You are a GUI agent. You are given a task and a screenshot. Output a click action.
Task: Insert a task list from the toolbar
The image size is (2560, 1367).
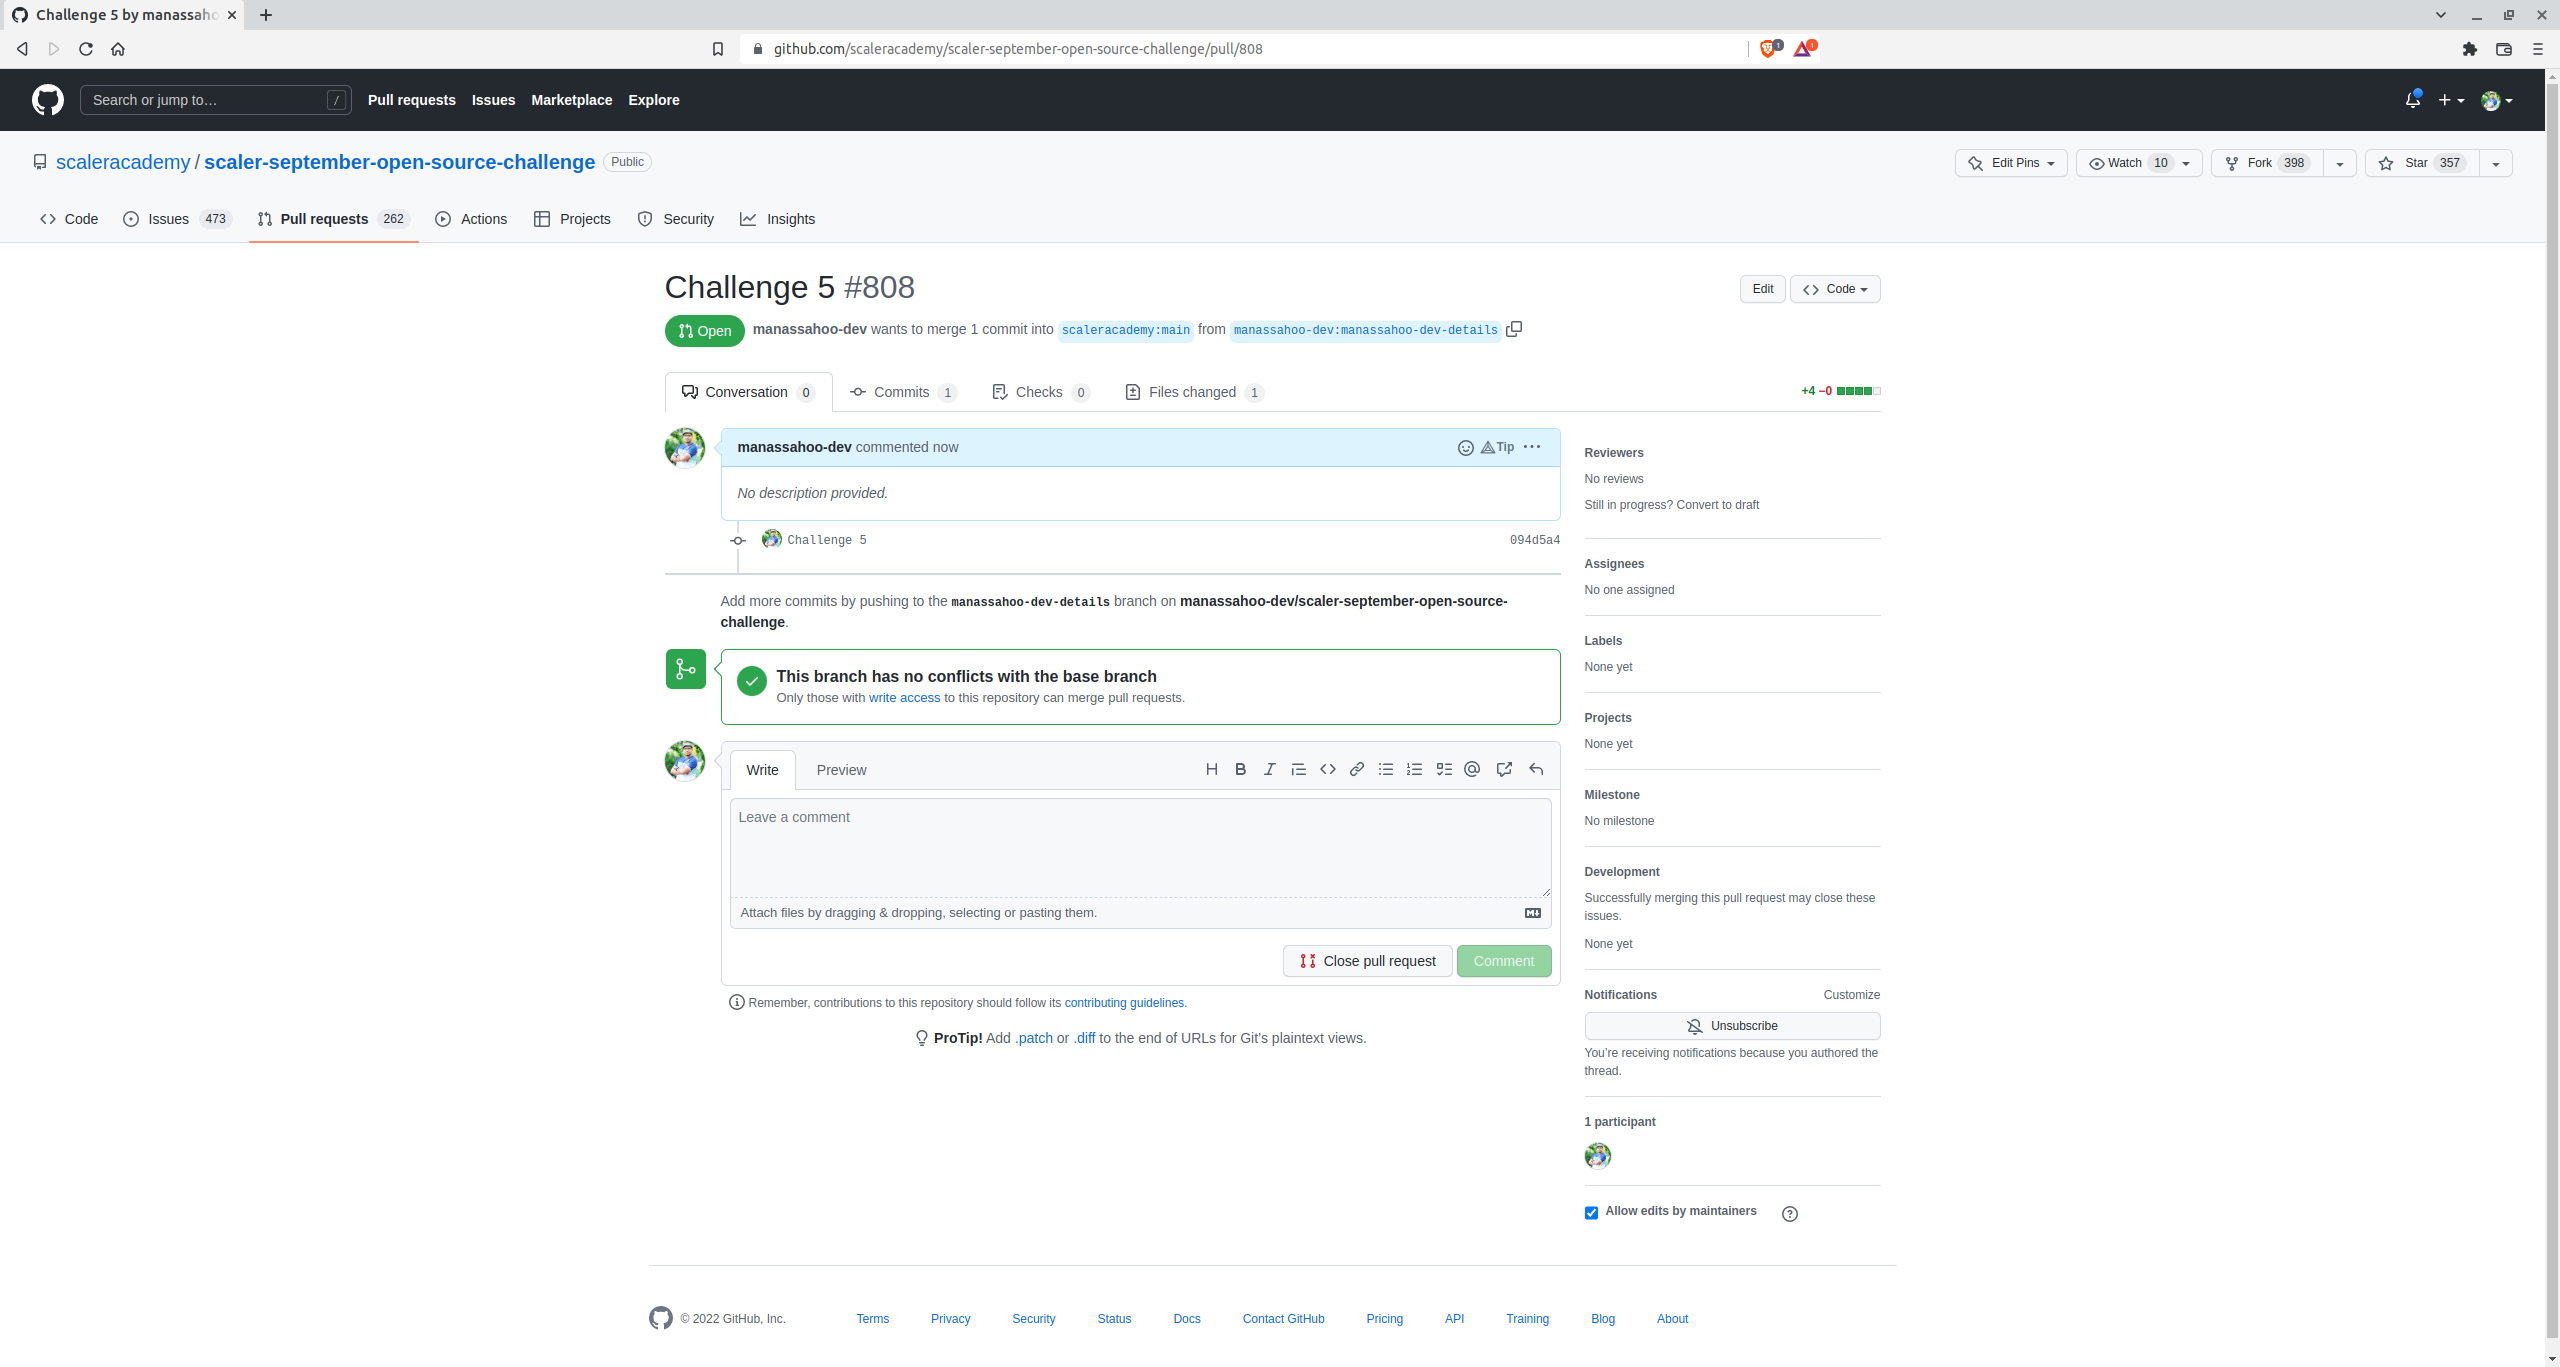point(1443,769)
